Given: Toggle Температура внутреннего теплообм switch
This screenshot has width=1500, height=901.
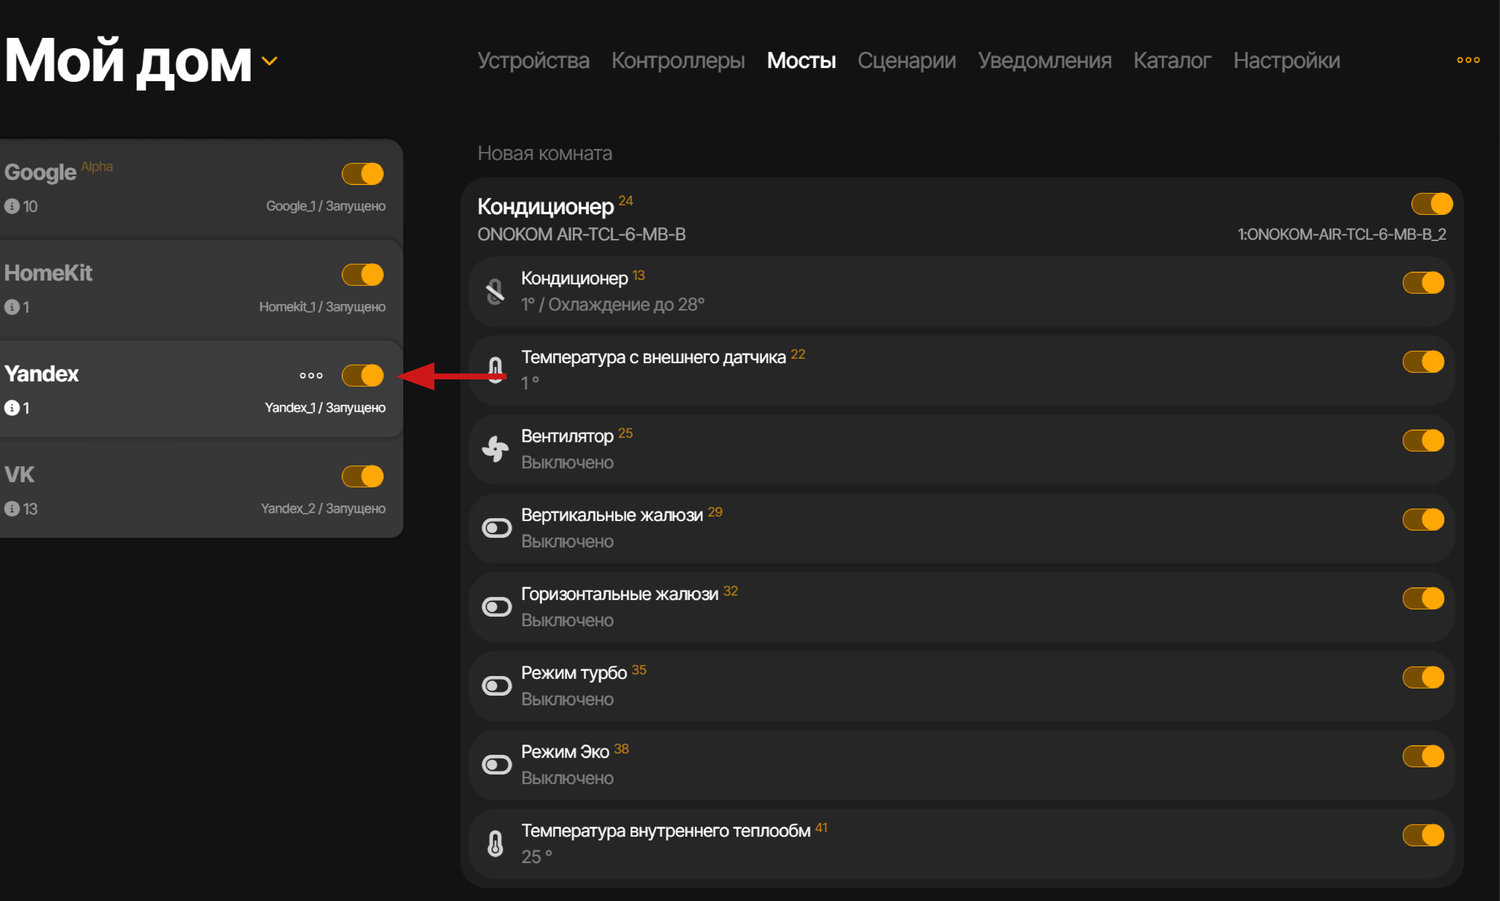Looking at the screenshot, I should (1424, 836).
